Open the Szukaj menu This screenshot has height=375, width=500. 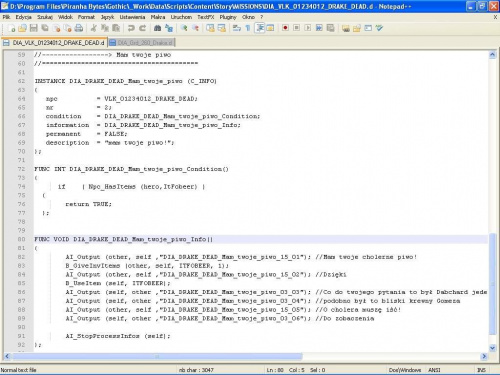coord(45,17)
